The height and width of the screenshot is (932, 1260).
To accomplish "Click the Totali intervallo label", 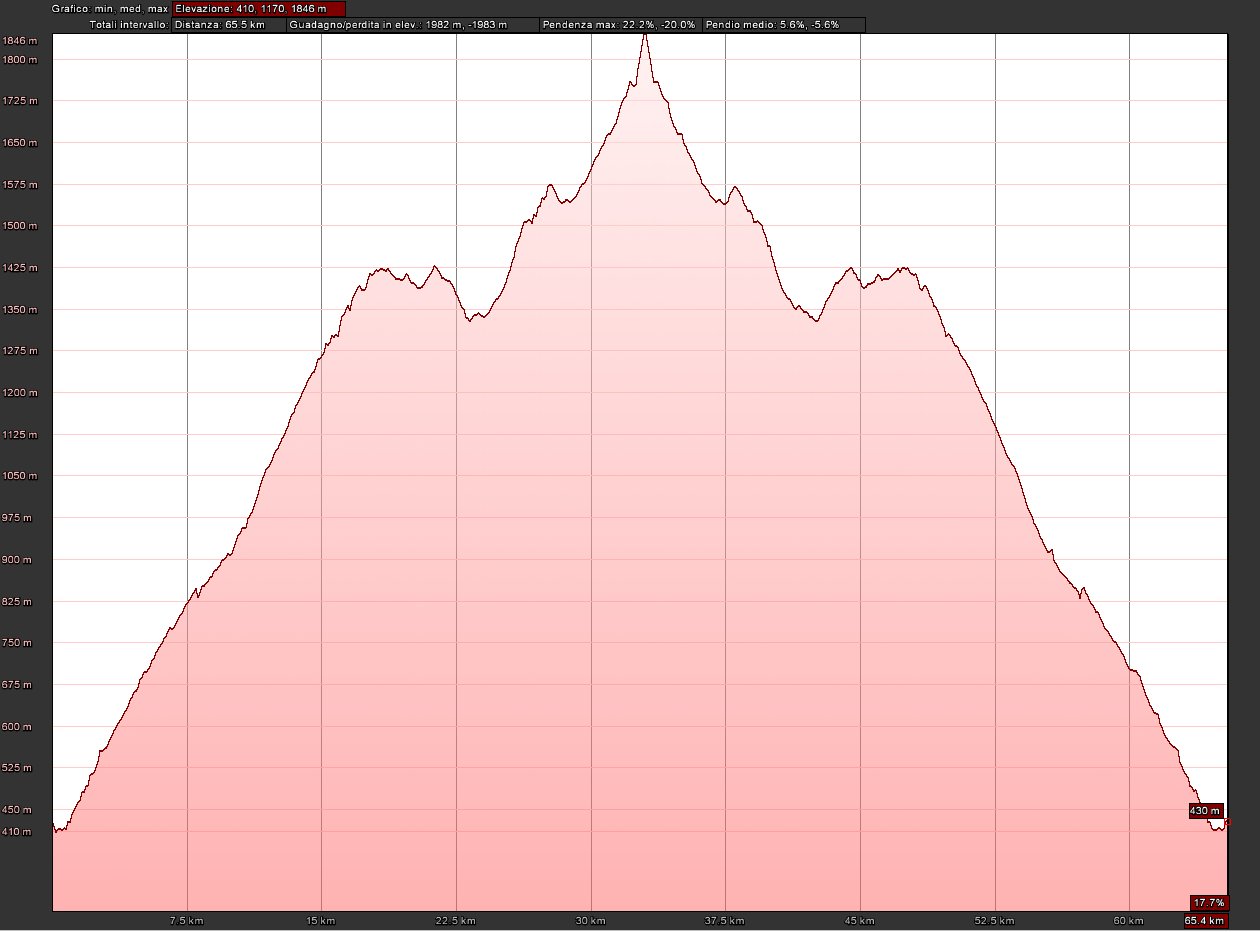I will [x=128, y=24].
